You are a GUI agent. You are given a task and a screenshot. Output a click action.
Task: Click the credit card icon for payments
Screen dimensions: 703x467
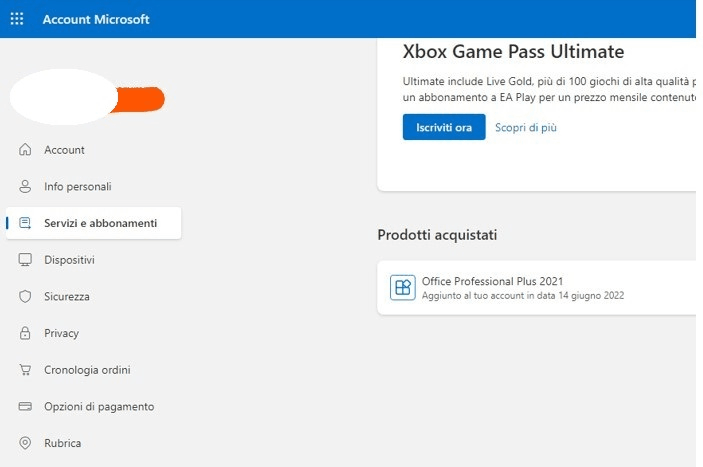(25, 406)
